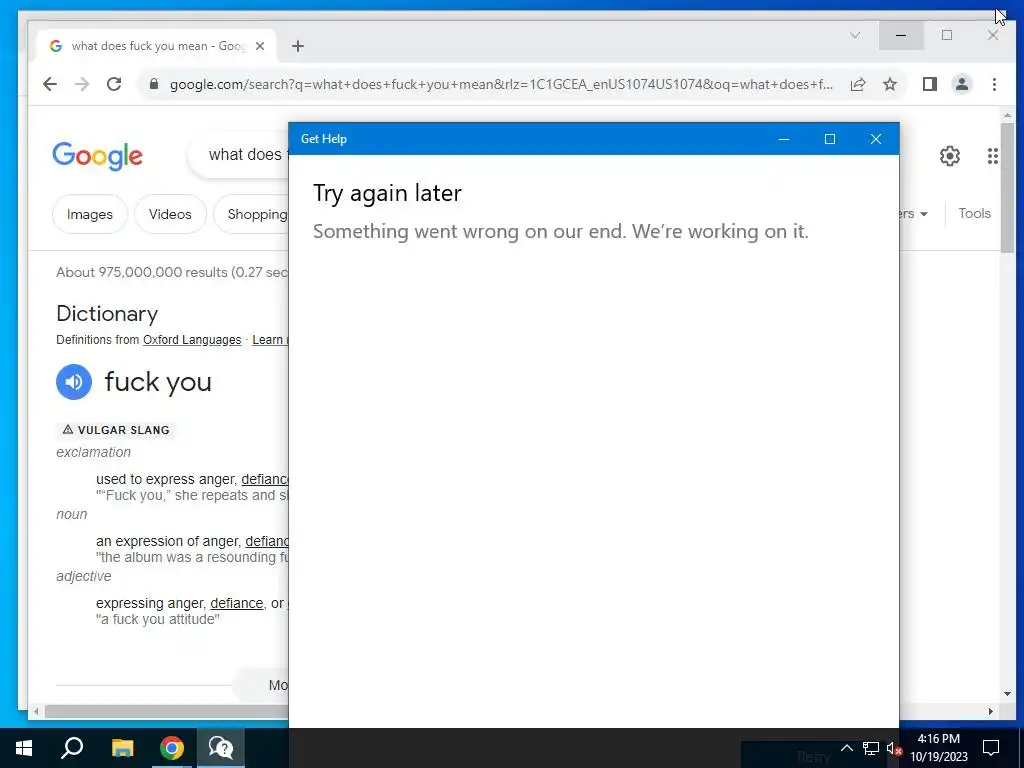Click the Google logo
This screenshot has width=1024, height=768.
[x=97, y=156]
